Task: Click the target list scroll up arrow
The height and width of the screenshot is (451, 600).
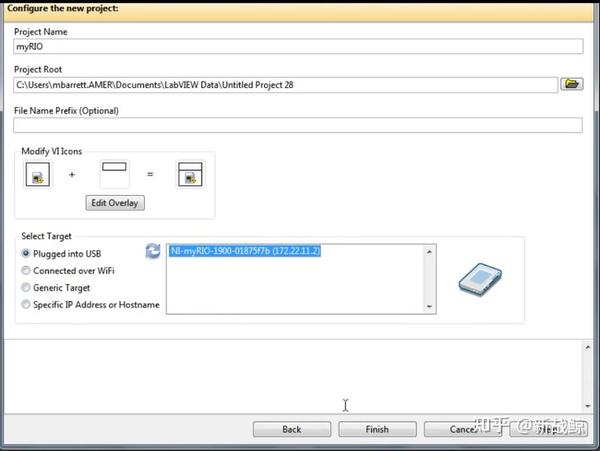Action: pyautogui.click(x=429, y=252)
